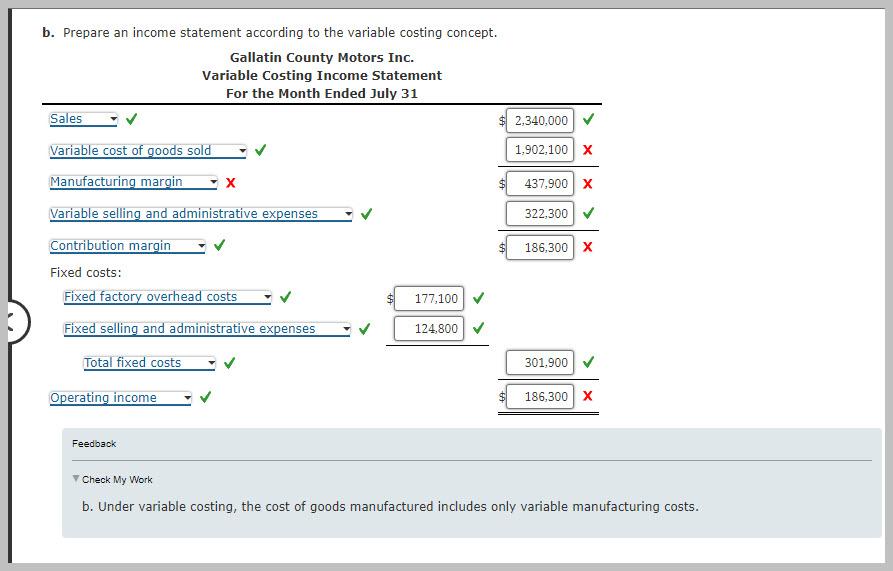
Task: Click the 'Variable Costing Income Statement' title
Action: (322, 76)
